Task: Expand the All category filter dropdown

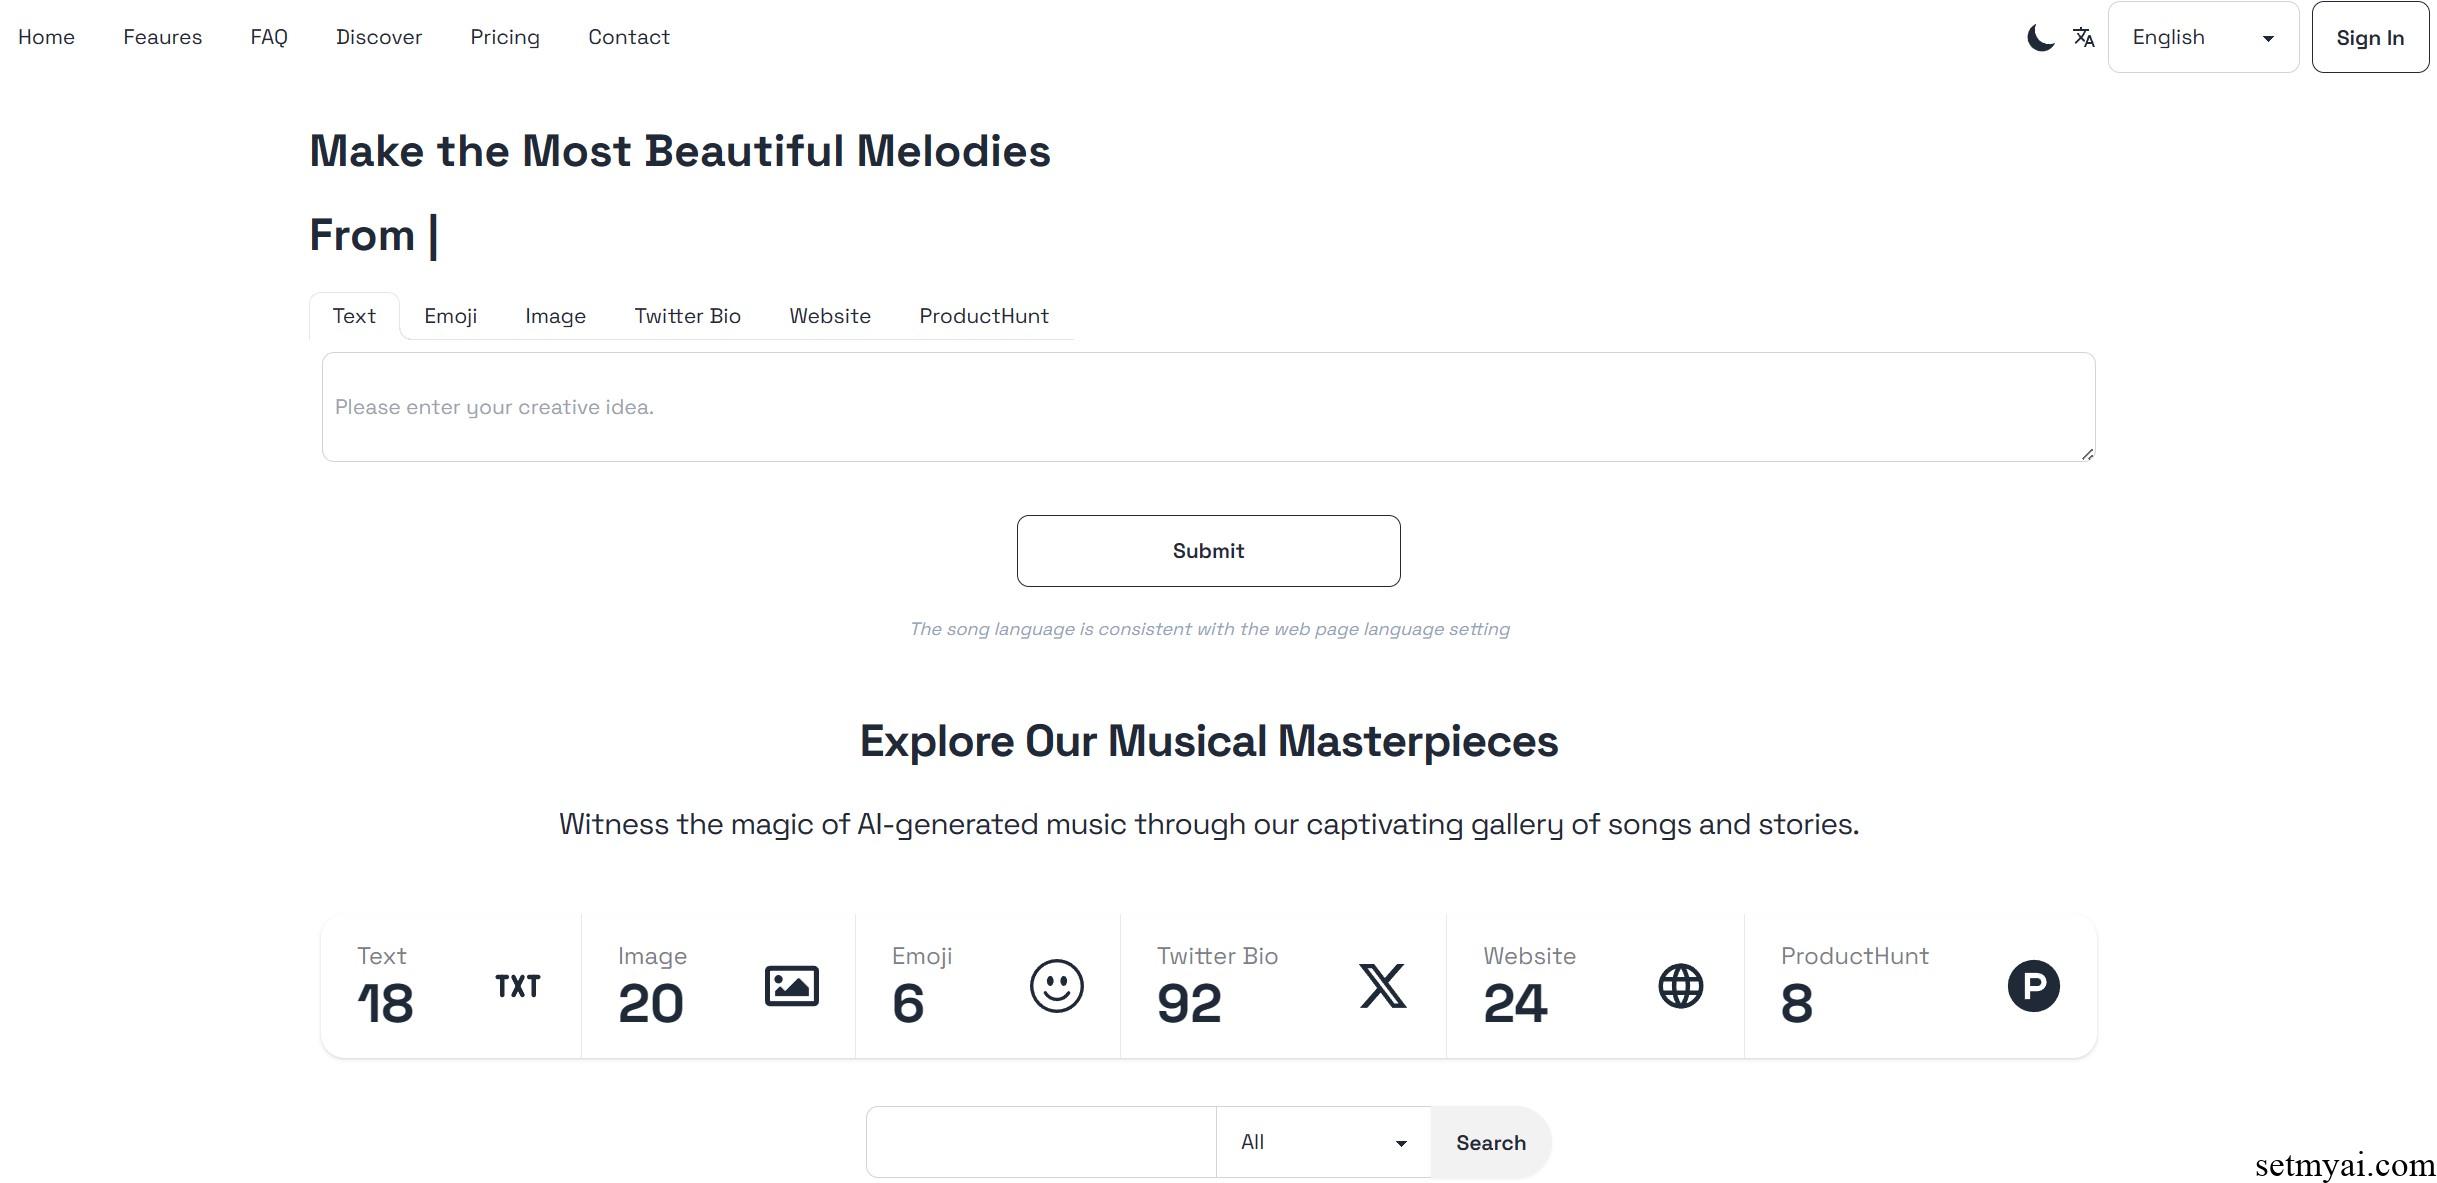Action: [x=1323, y=1142]
